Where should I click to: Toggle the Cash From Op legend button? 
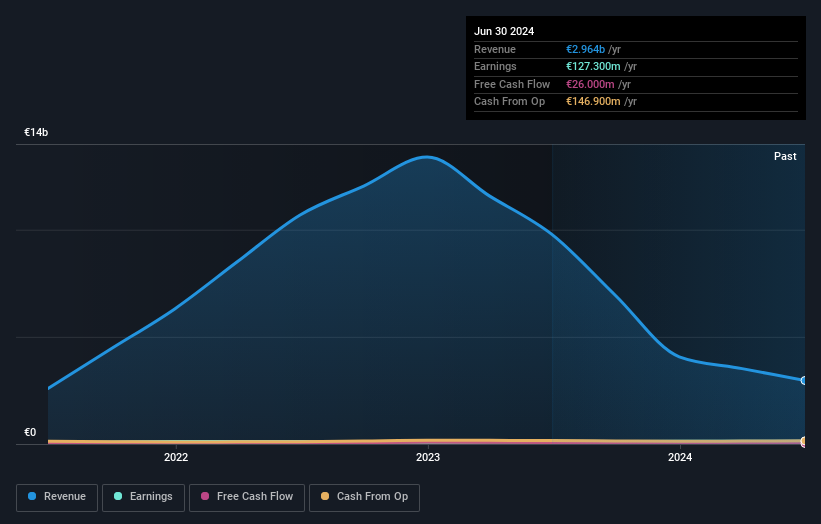click(364, 497)
